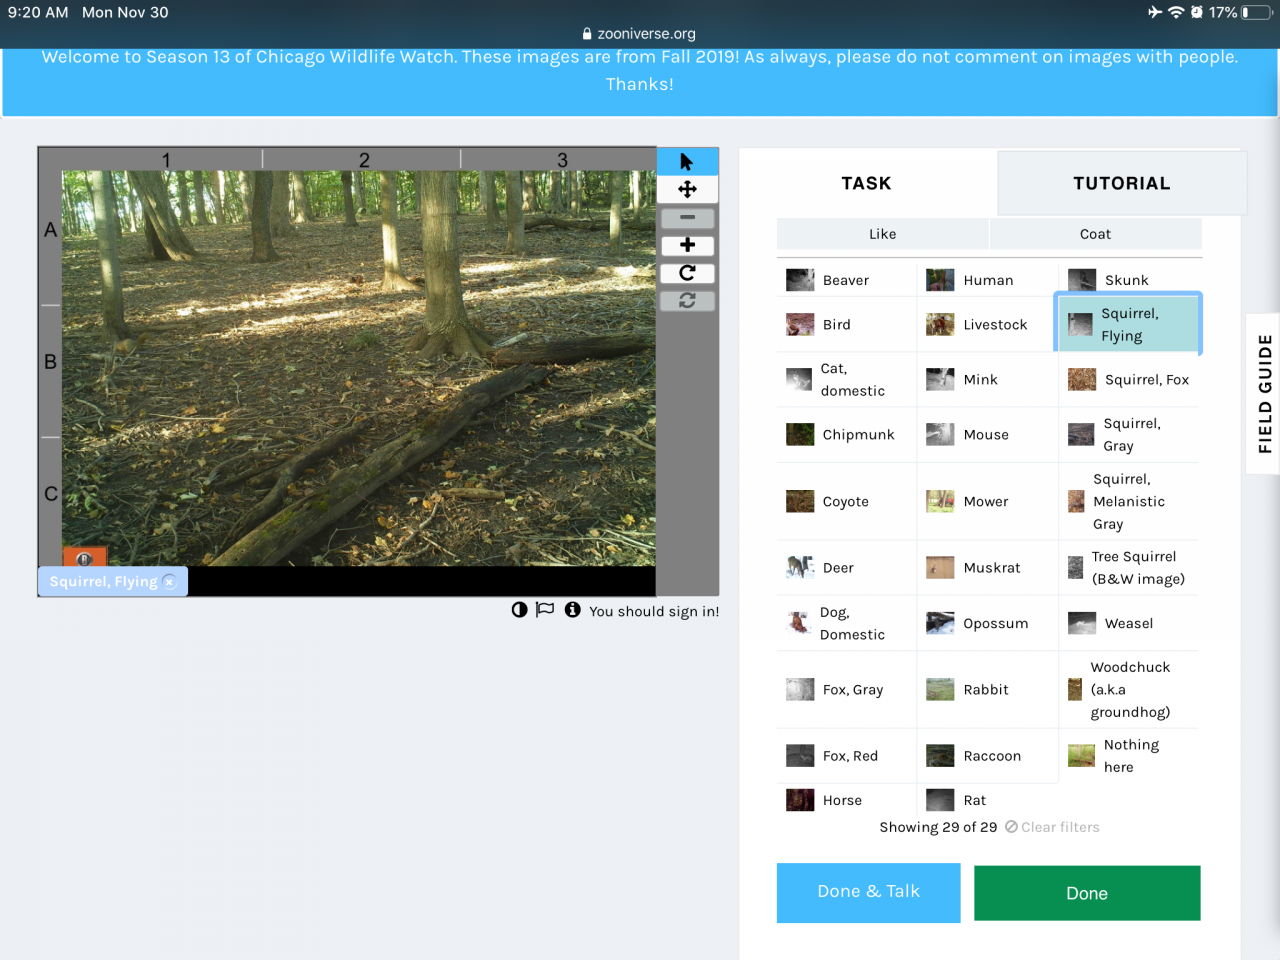The width and height of the screenshot is (1280, 960).
Task: Pick Squirrel, Melanistic Gray option
Action: coord(1128,502)
